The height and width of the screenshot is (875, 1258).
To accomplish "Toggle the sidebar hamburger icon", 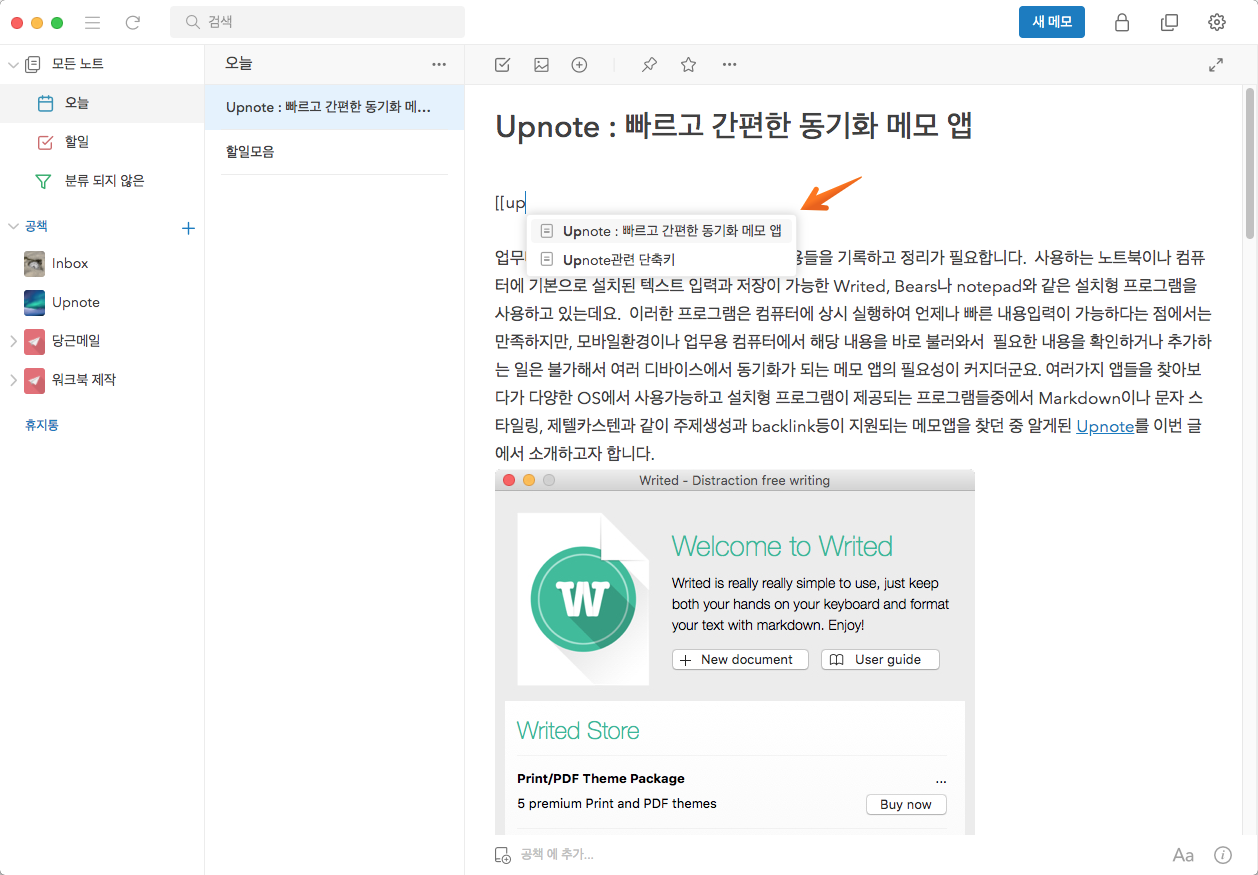I will (93, 22).
